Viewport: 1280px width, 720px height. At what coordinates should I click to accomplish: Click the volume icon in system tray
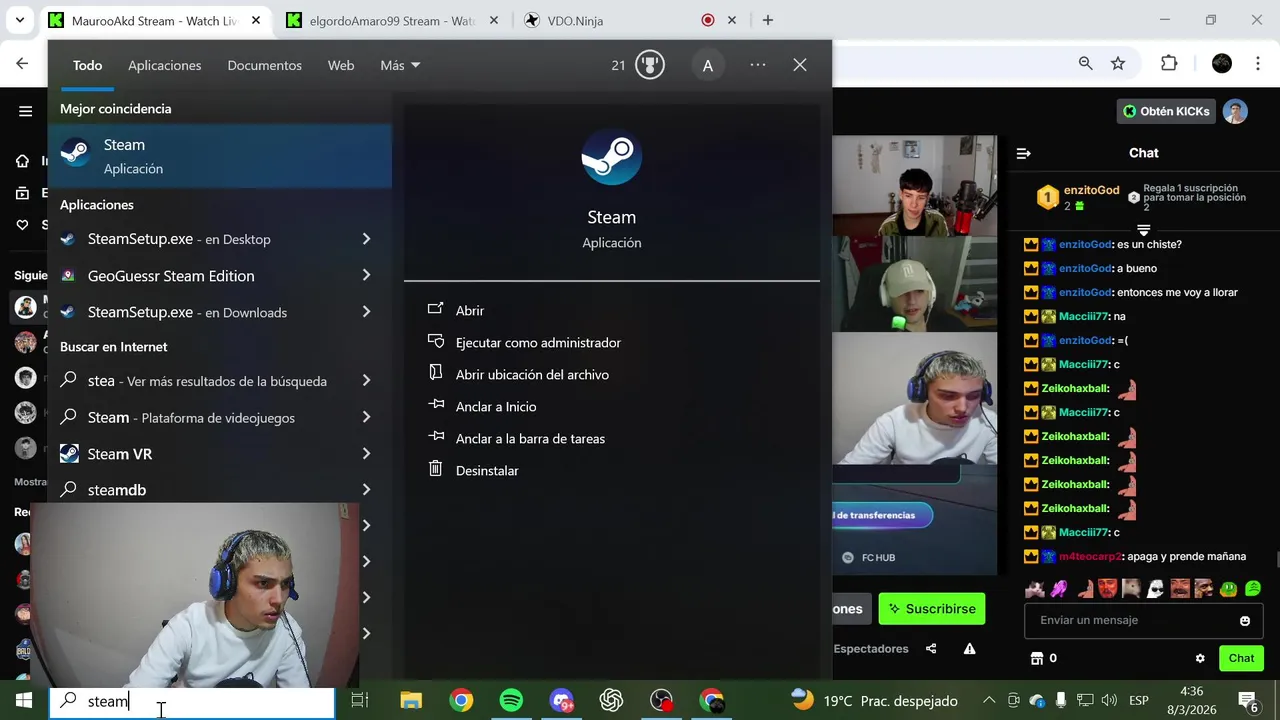1109,700
